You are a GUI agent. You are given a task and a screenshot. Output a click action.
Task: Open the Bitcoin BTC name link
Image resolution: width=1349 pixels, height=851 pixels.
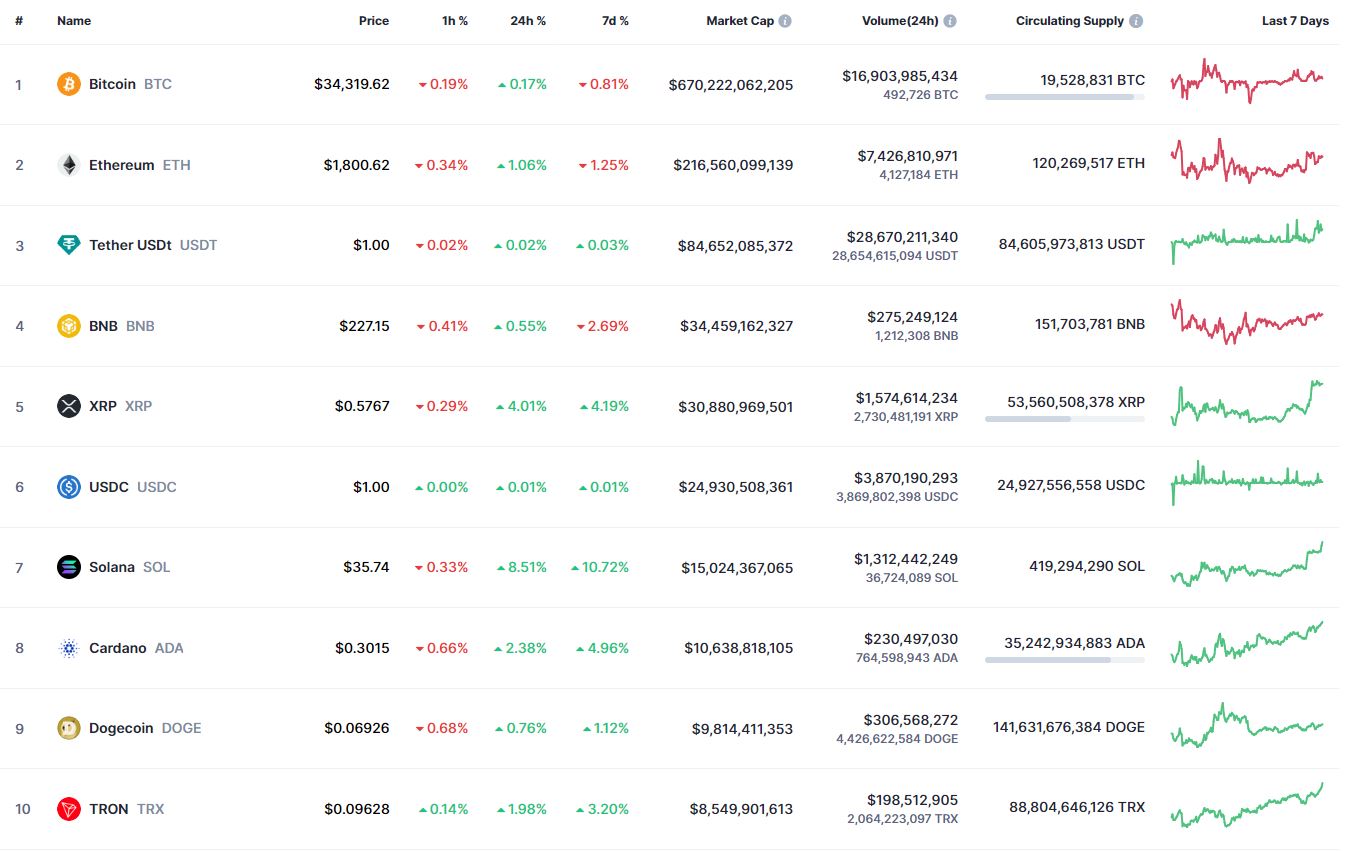pos(130,84)
